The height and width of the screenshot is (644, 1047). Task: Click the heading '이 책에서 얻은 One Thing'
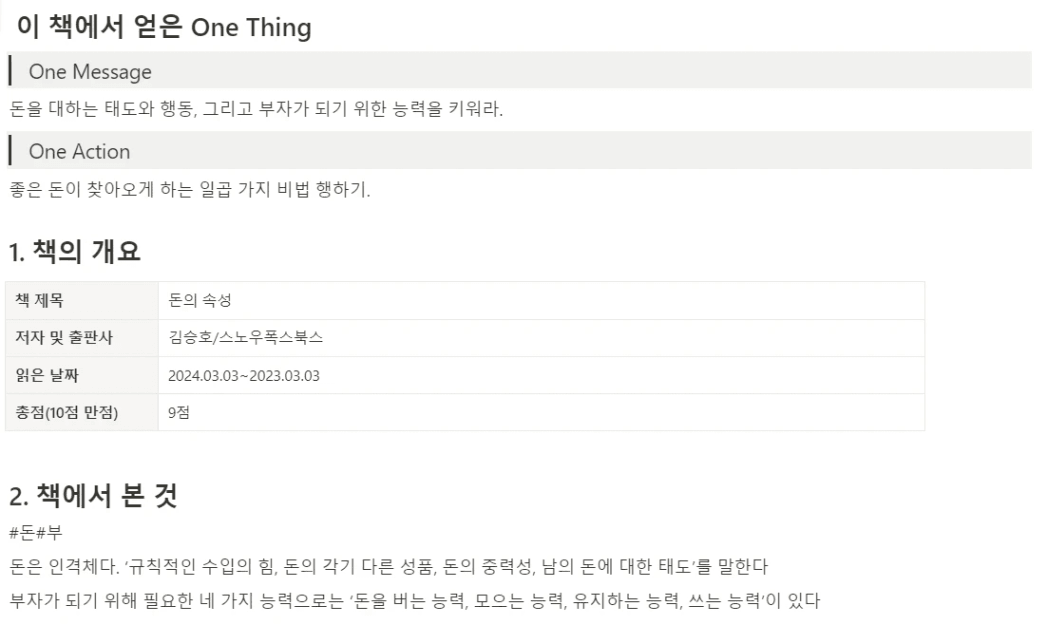164,27
